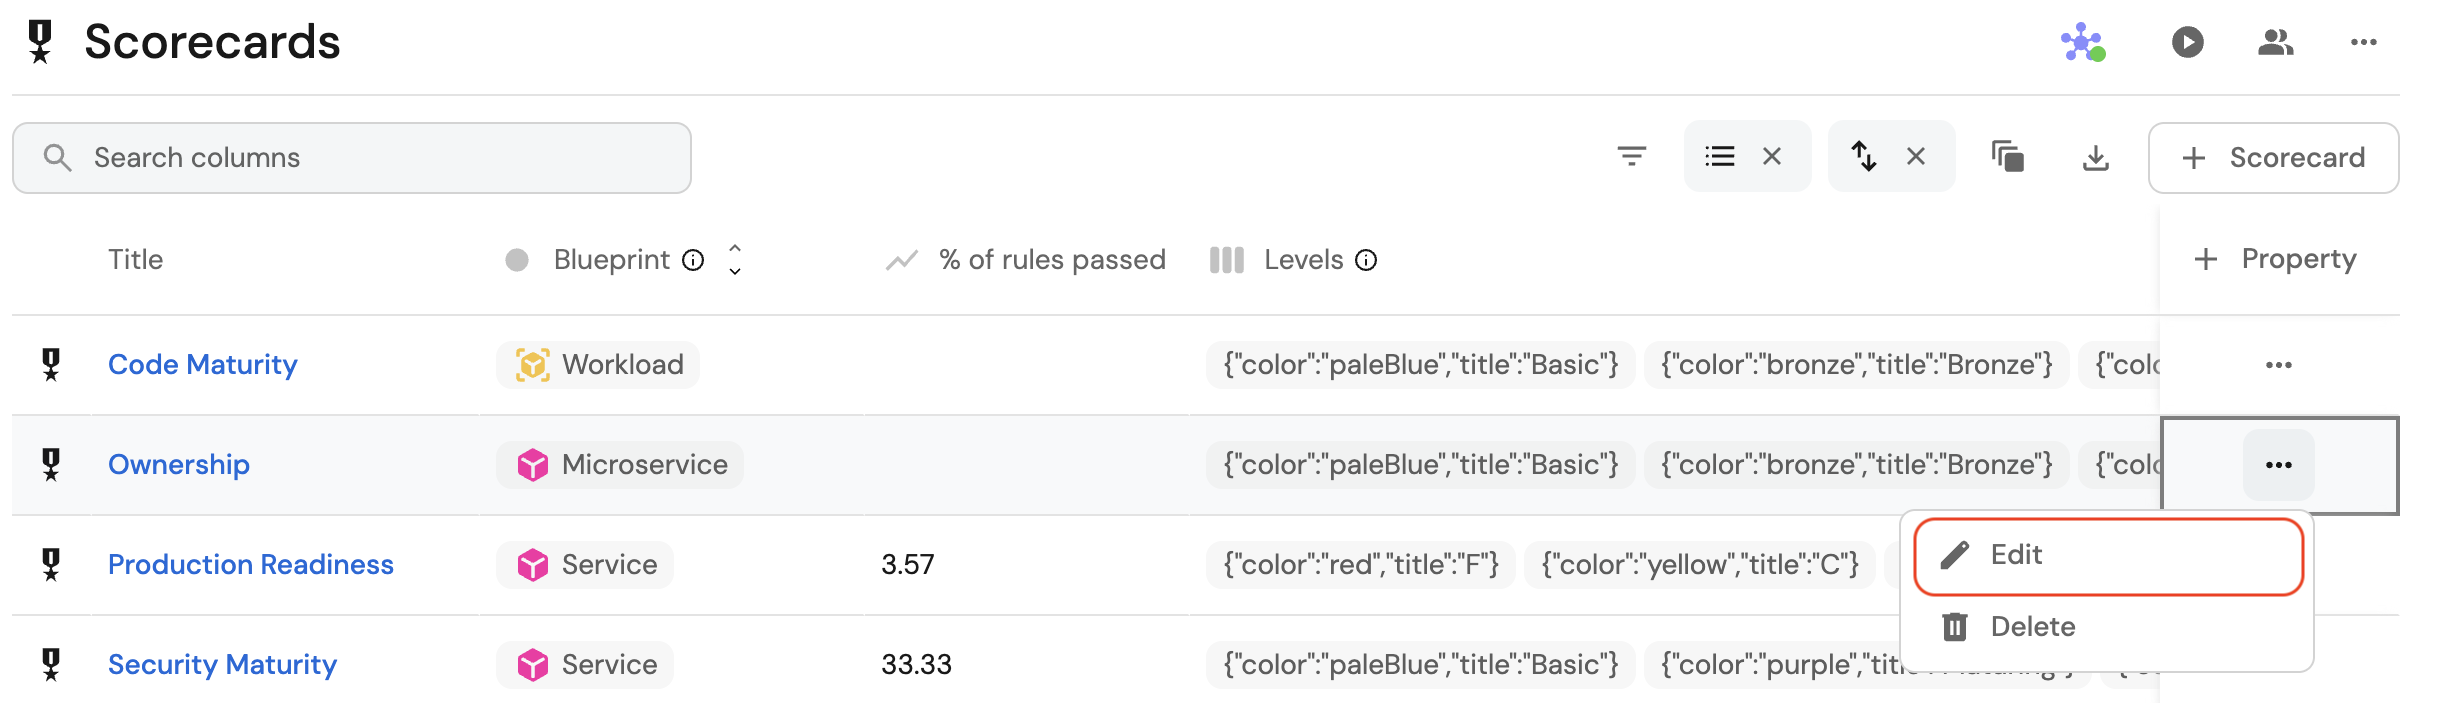Open the users and permissions icon
2439x703 pixels.
pos(2275,42)
